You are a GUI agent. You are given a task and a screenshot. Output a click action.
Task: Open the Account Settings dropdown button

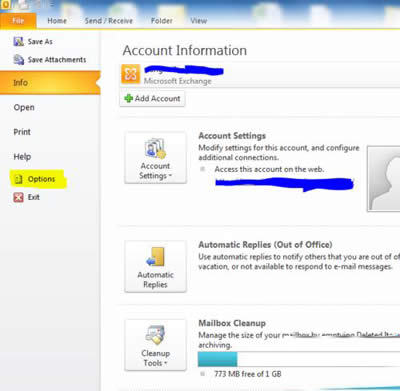point(155,158)
